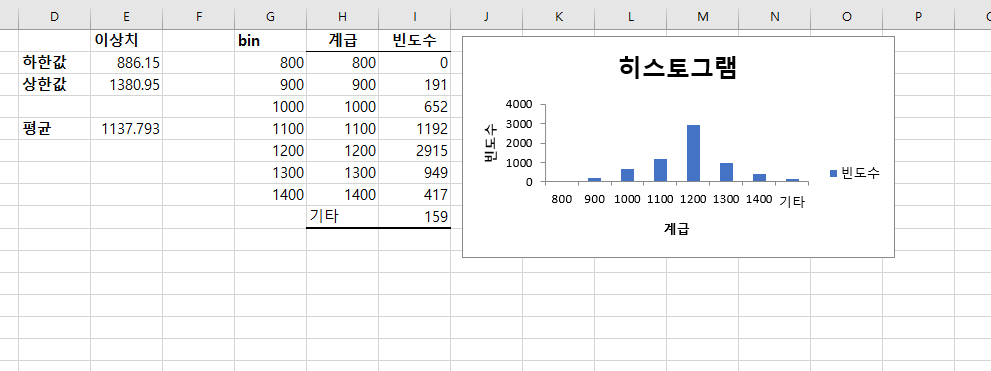The image size is (991, 371).
Task: Click the 계급 value 1200 in column H
Action: [343, 150]
